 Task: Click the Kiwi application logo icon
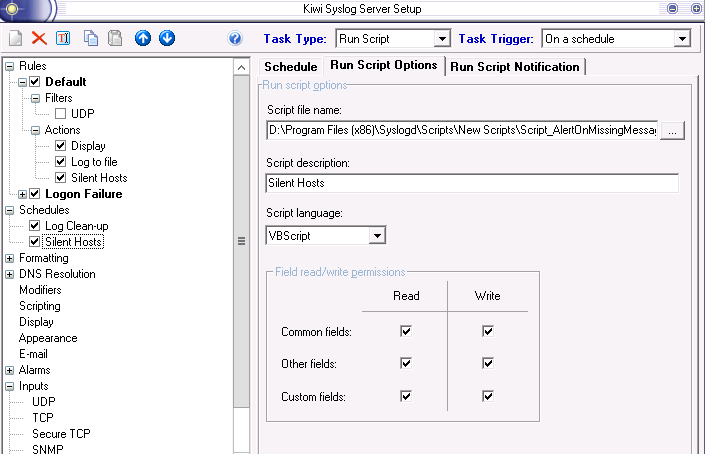click(x=12, y=9)
